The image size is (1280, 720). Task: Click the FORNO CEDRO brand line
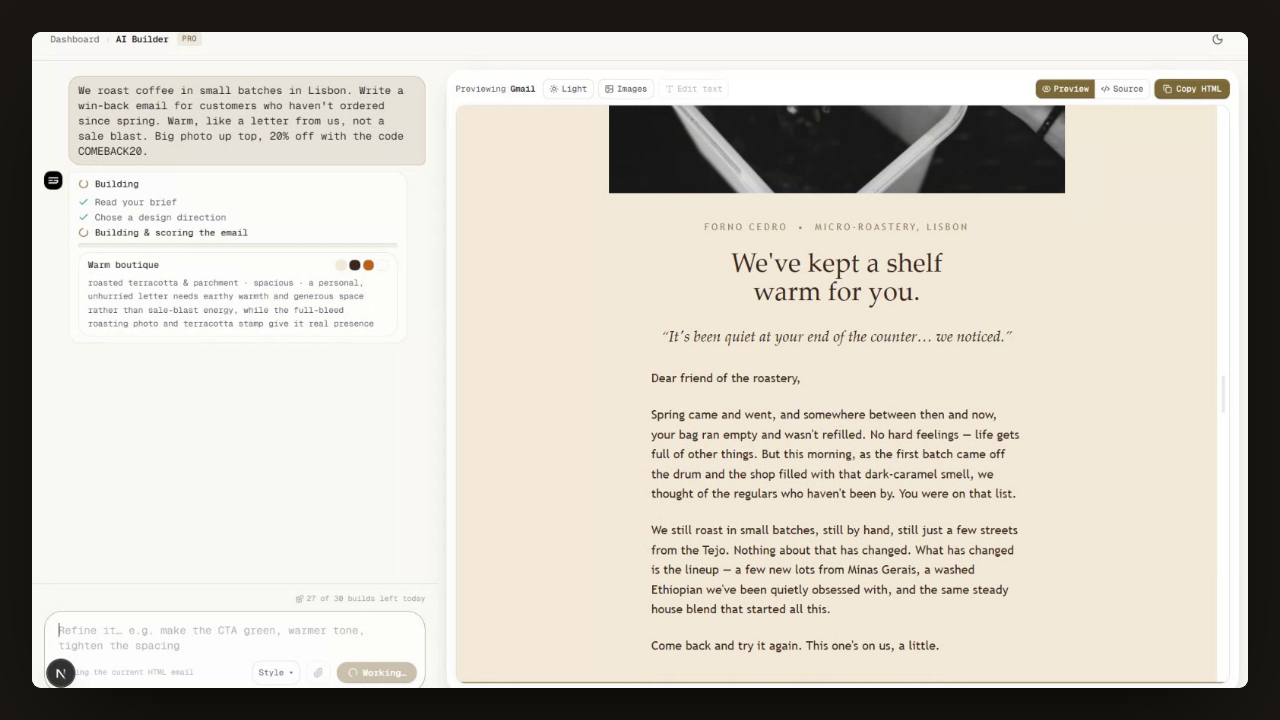coord(836,227)
